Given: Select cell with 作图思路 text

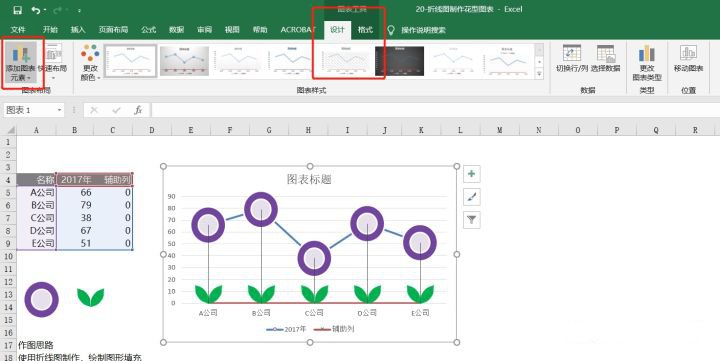Looking at the screenshot, I should click(36, 345).
